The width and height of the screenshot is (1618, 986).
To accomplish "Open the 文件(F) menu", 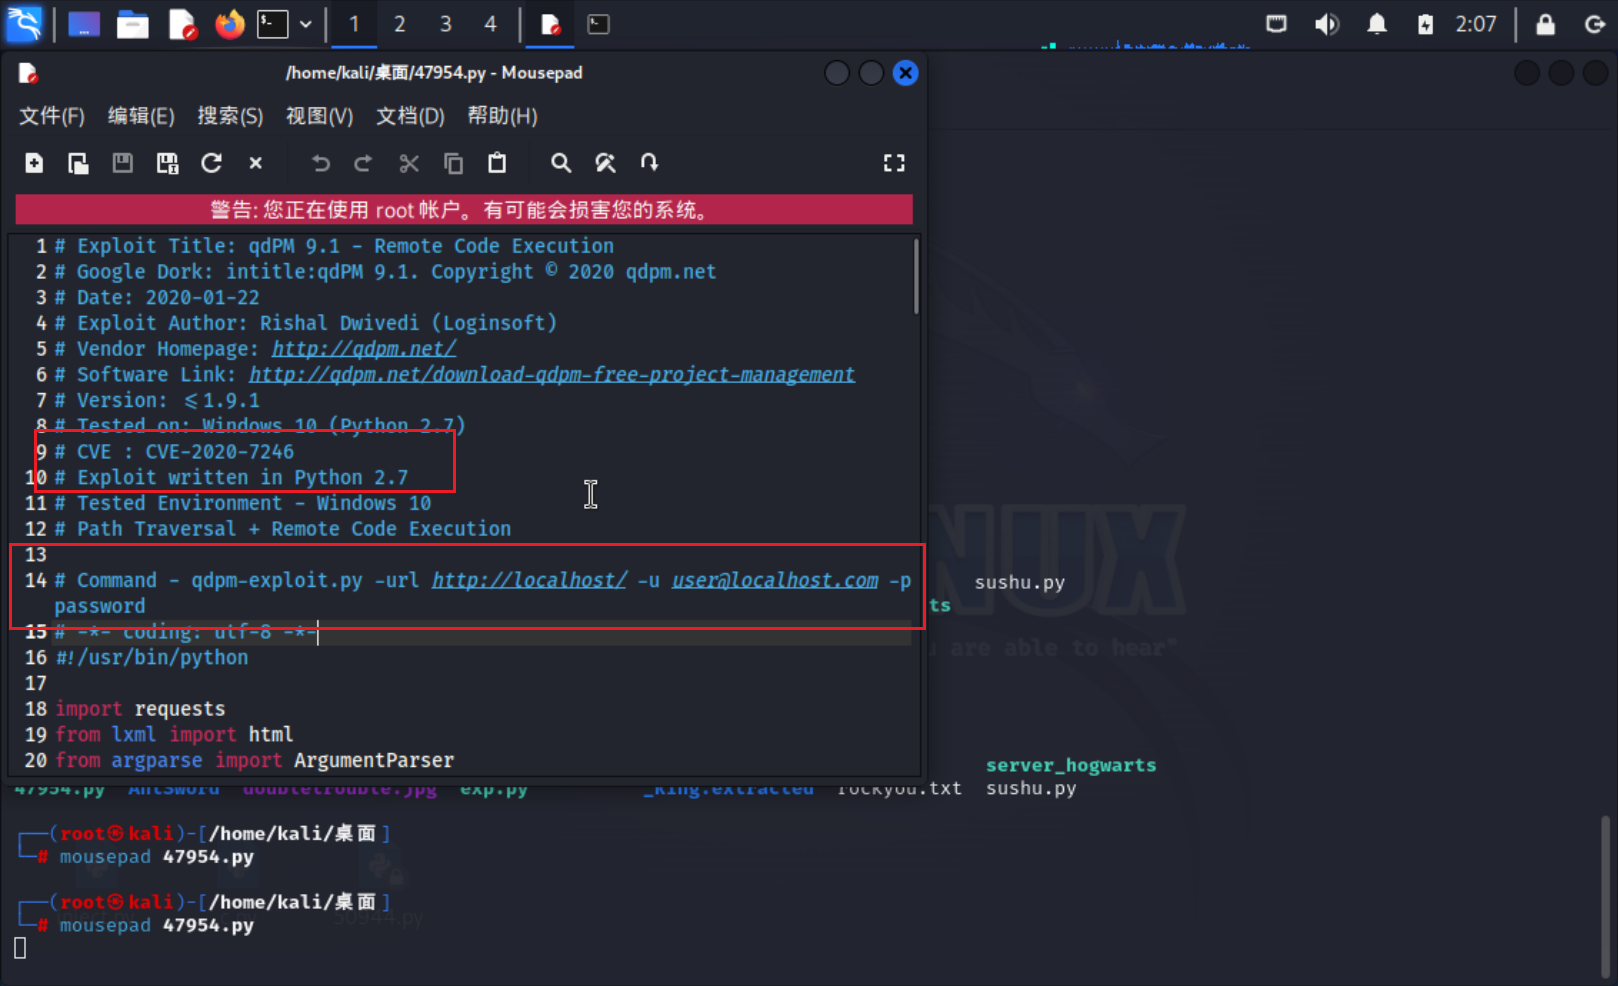I will point(52,116).
